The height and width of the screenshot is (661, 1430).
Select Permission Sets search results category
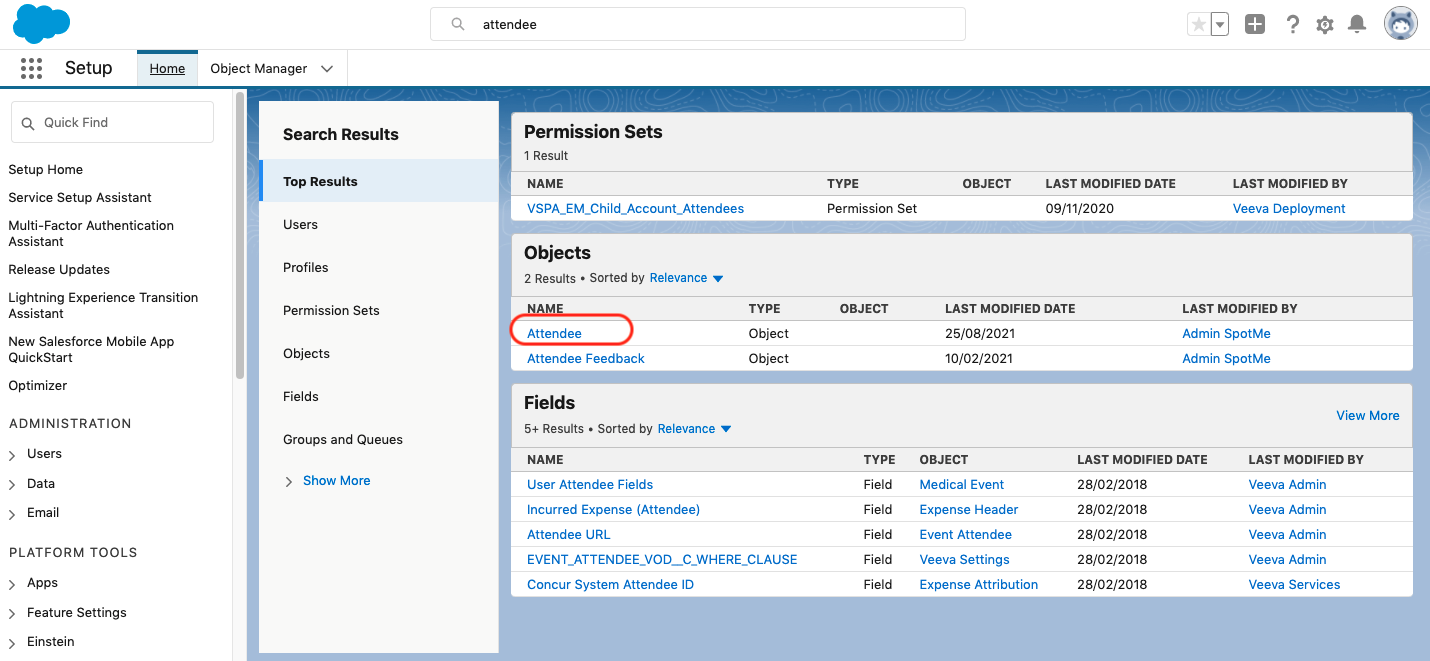[331, 310]
